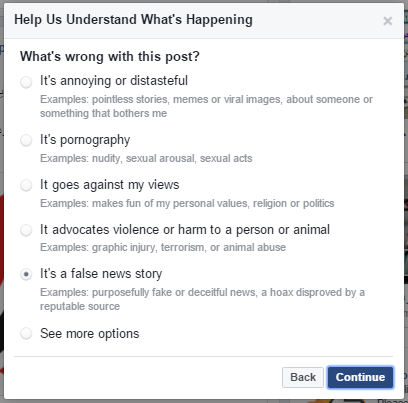Choose the pornography radio circle

[x=26, y=140]
